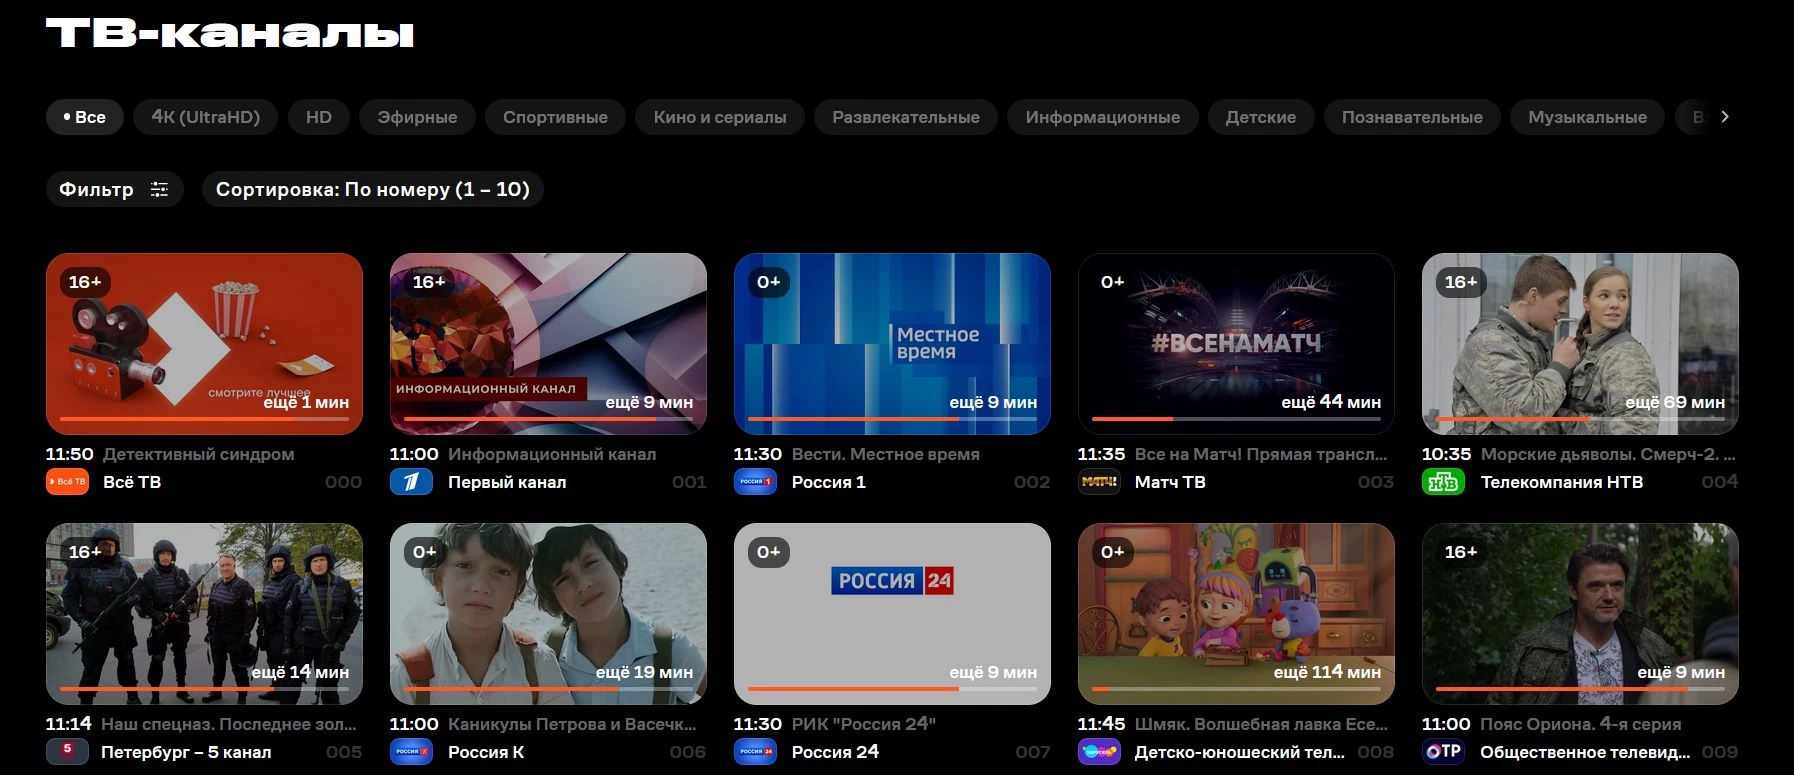Open the Детские category tab

pyautogui.click(x=1261, y=117)
